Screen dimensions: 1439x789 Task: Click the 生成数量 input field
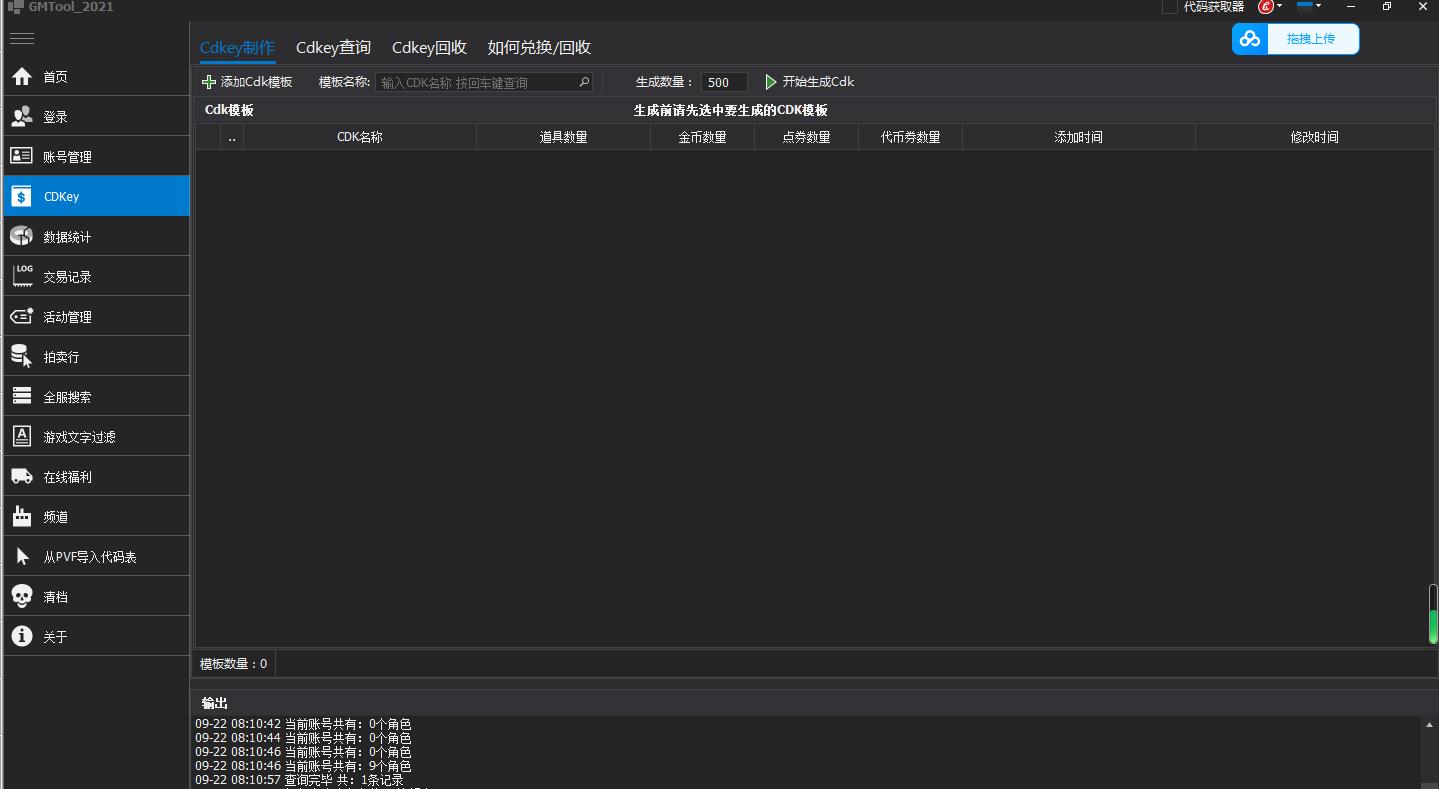(723, 82)
